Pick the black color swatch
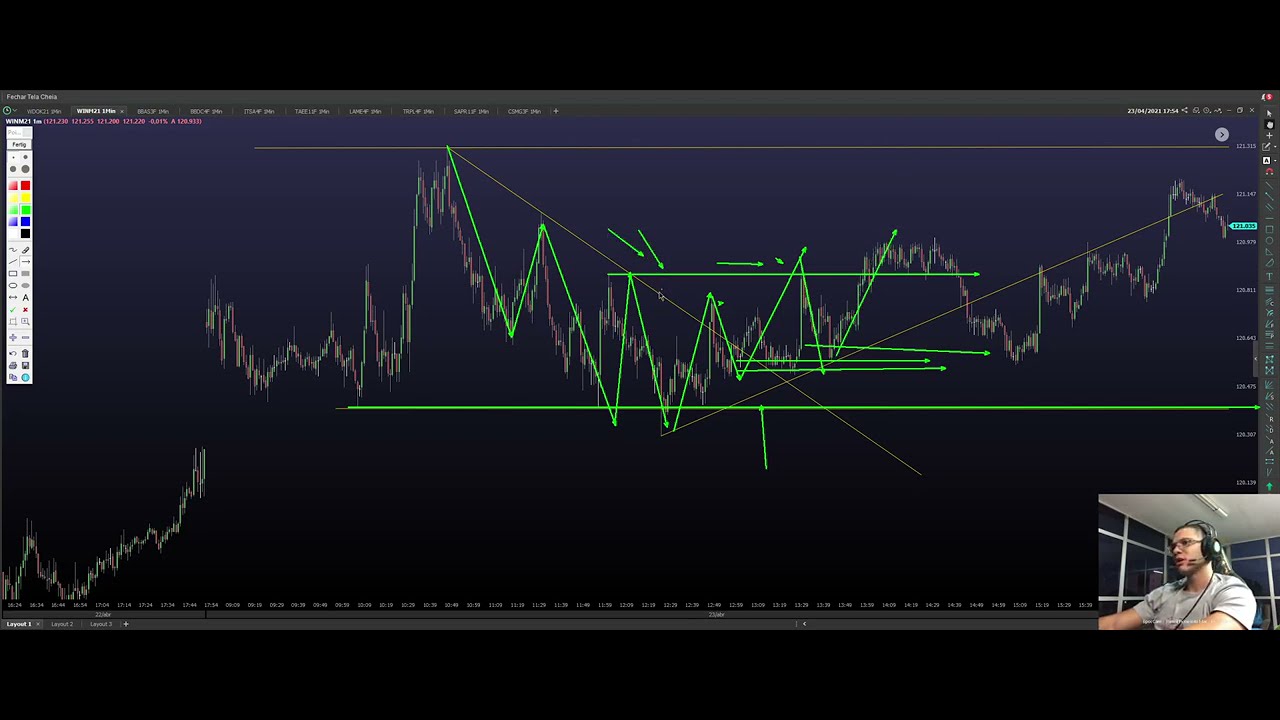The image size is (1280, 720). coord(25,233)
